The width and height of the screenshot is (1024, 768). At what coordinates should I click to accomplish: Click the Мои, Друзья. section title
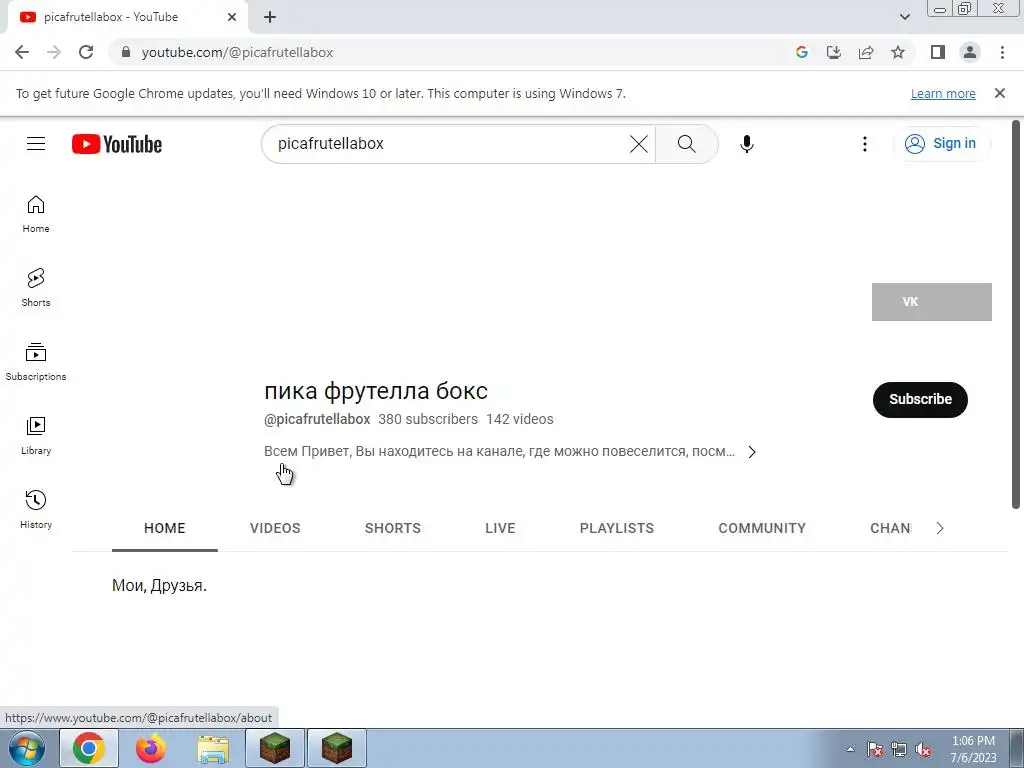tap(159, 586)
